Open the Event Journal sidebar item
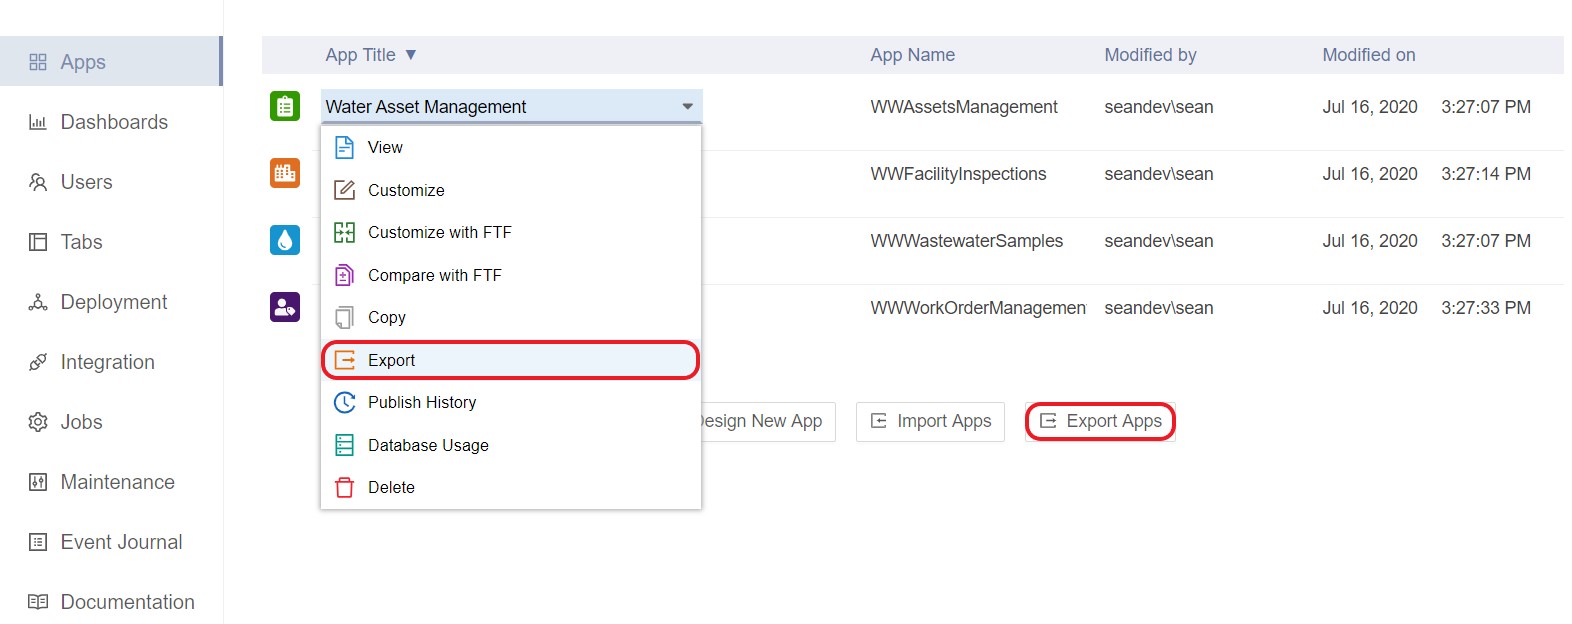Image resolution: width=1572 pixels, height=624 pixels. click(121, 542)
